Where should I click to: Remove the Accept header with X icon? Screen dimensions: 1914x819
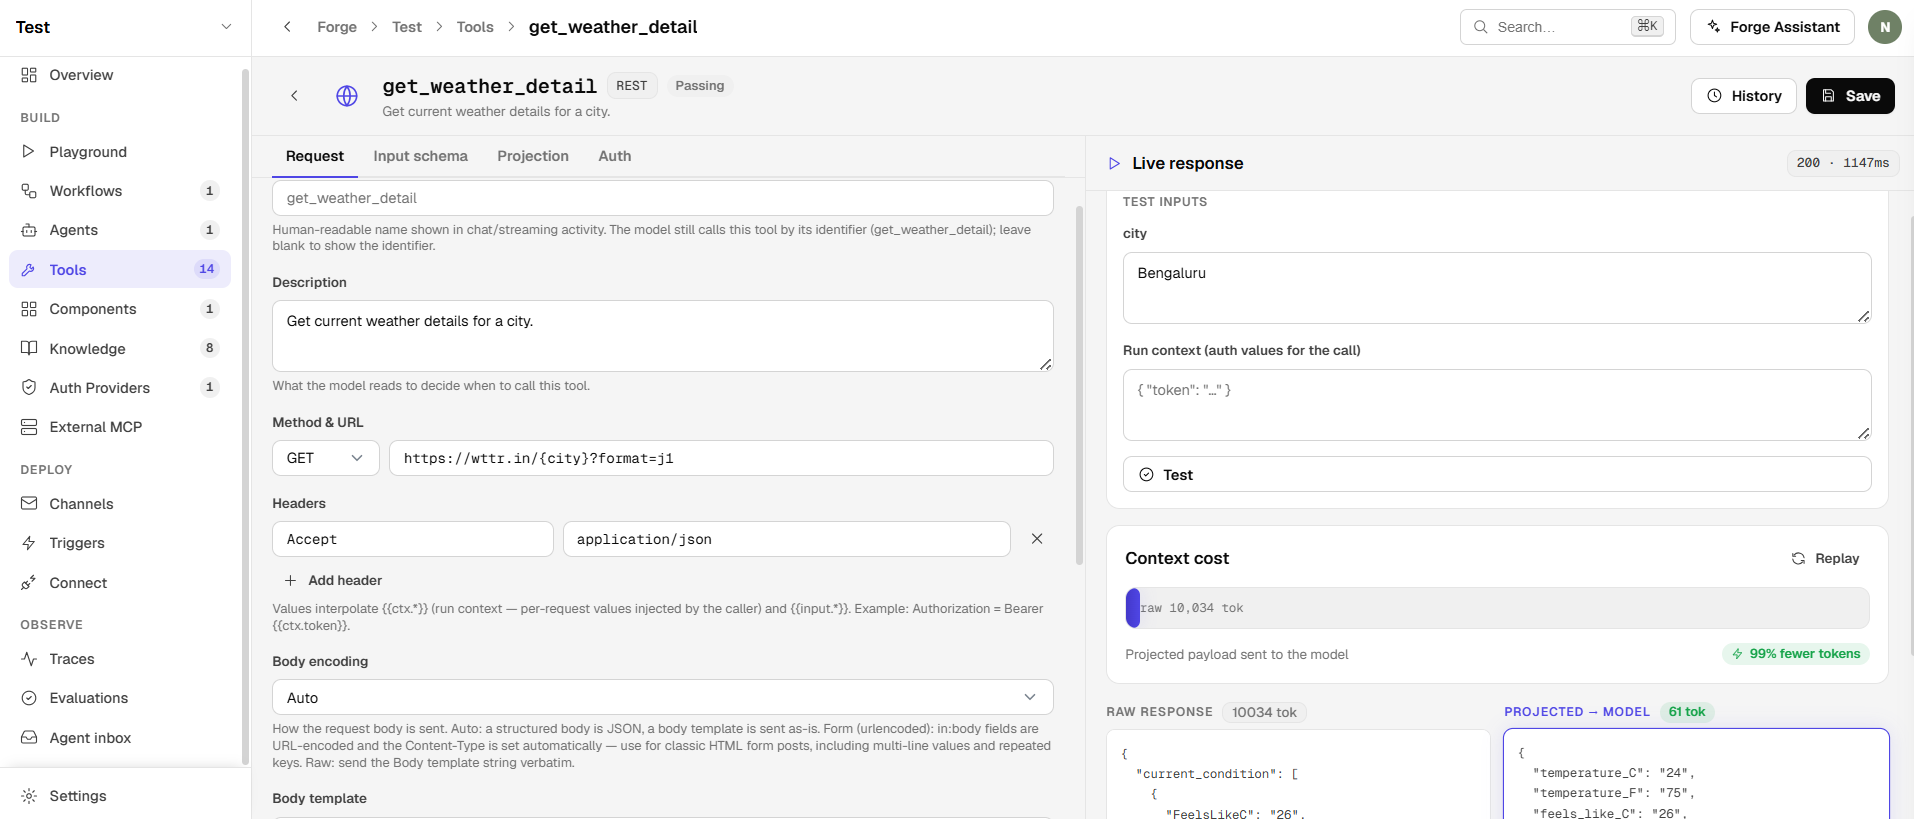(x=1037, y=539)
